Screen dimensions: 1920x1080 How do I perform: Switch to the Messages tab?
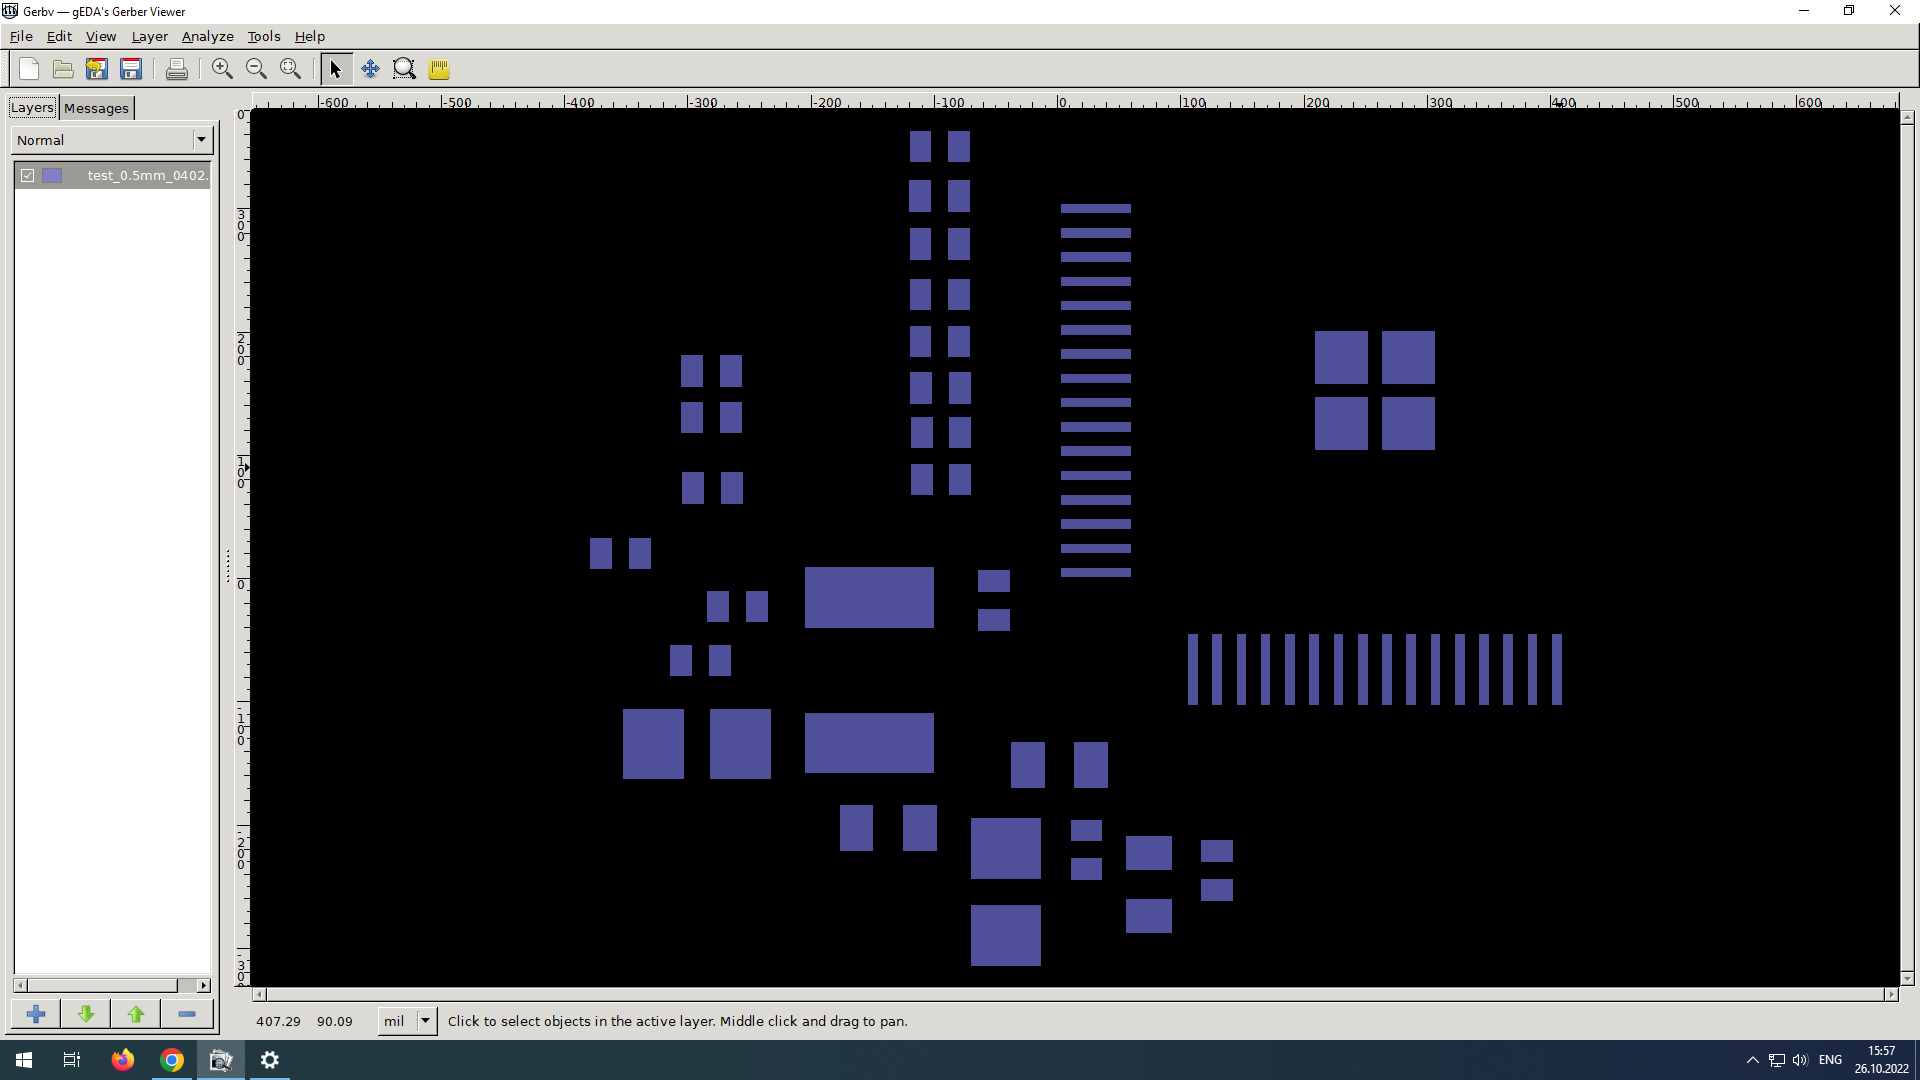96,108
